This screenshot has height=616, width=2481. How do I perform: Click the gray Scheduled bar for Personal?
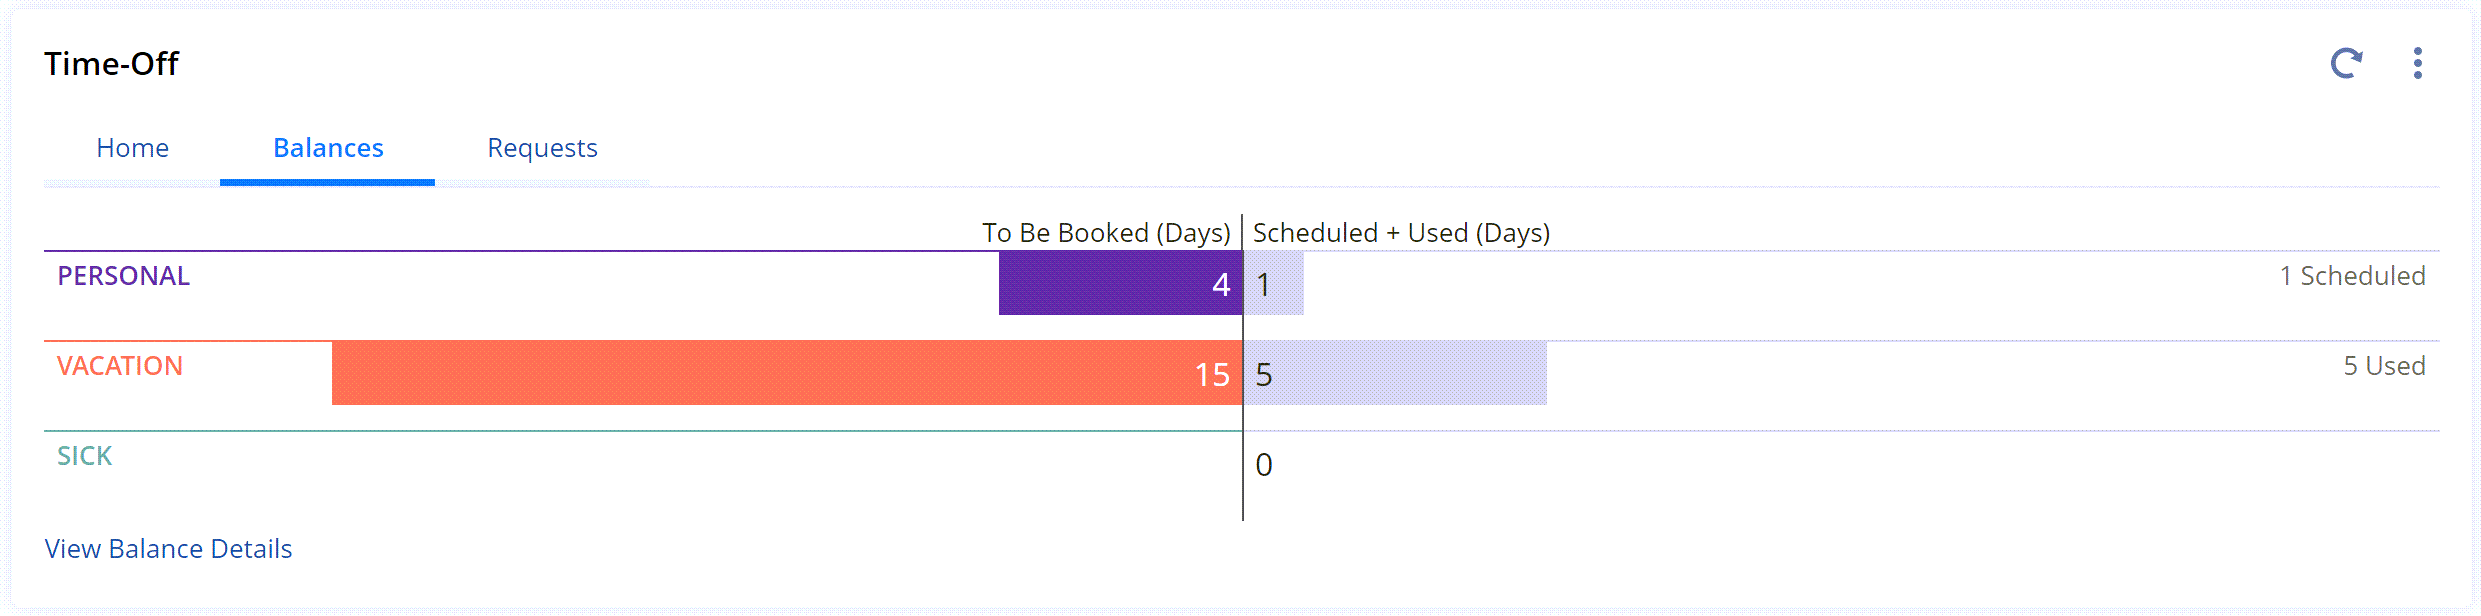tap(1273, 284)
